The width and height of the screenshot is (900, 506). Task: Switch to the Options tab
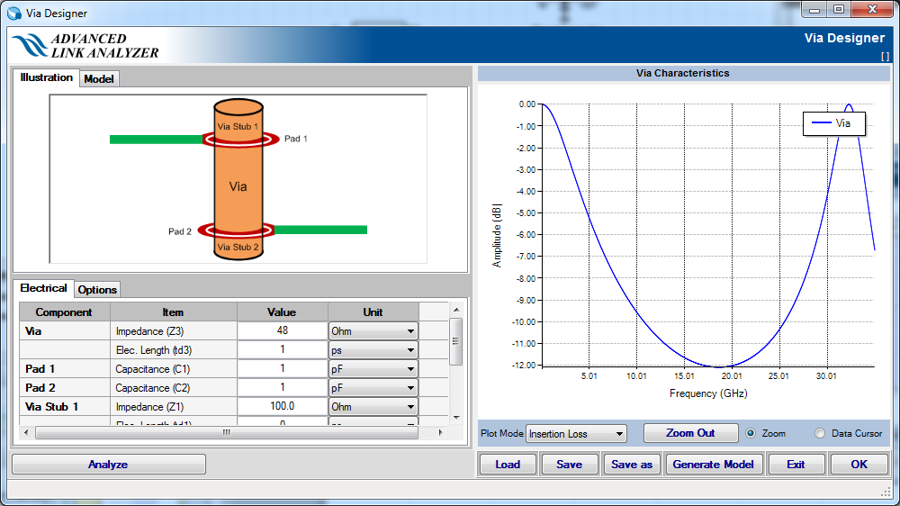pyautogui.click(x=98, y=289)
